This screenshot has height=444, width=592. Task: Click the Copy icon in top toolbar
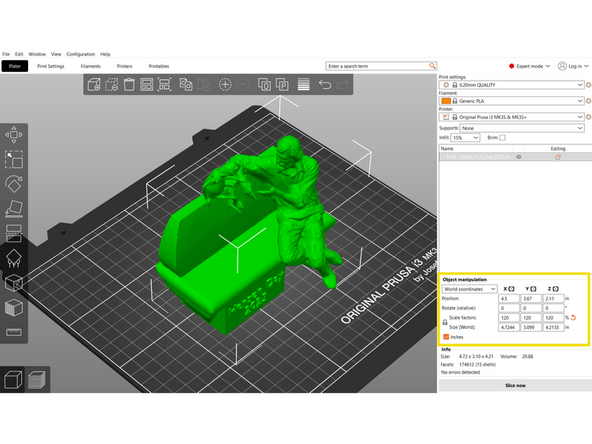coord(186,84)
